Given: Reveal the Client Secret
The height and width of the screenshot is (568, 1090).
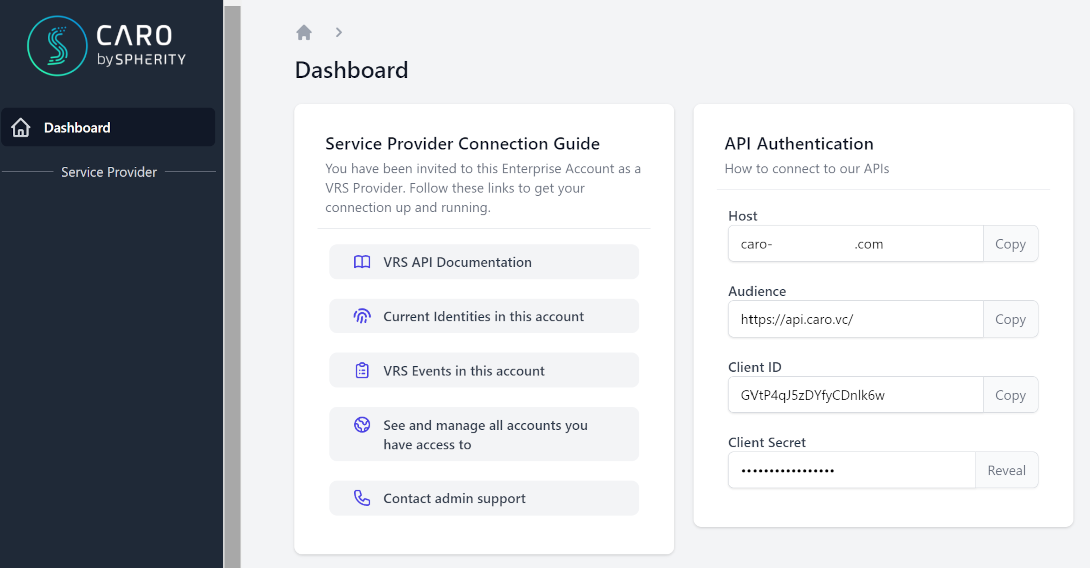Looking at the screenshot, I should [1007, 471].
